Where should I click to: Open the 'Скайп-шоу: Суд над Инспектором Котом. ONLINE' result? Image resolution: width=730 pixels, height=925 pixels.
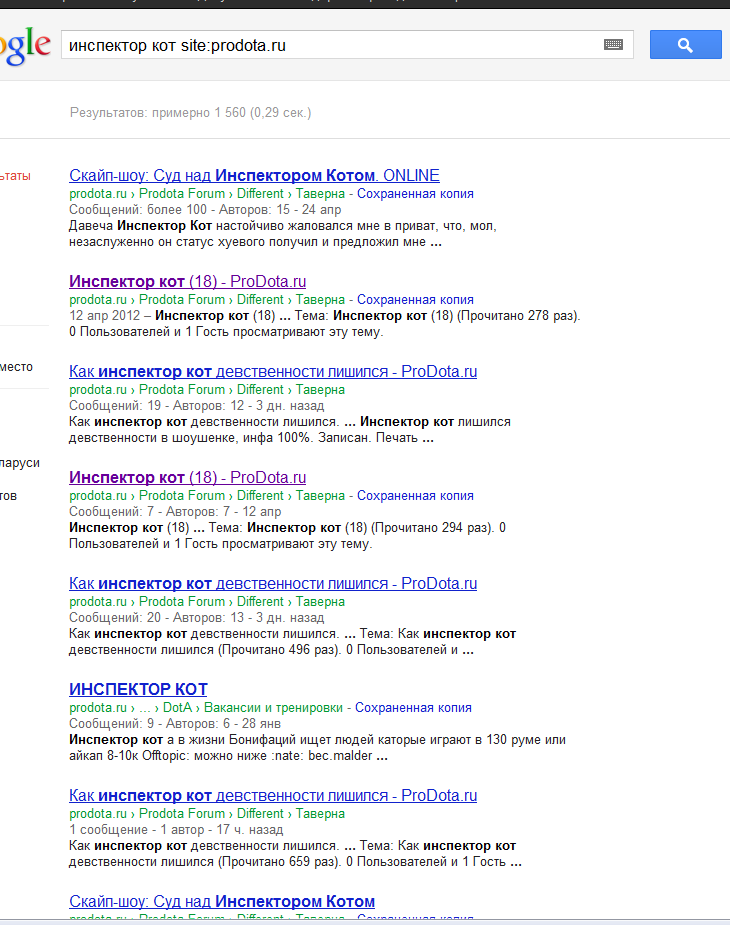(254, 176)
